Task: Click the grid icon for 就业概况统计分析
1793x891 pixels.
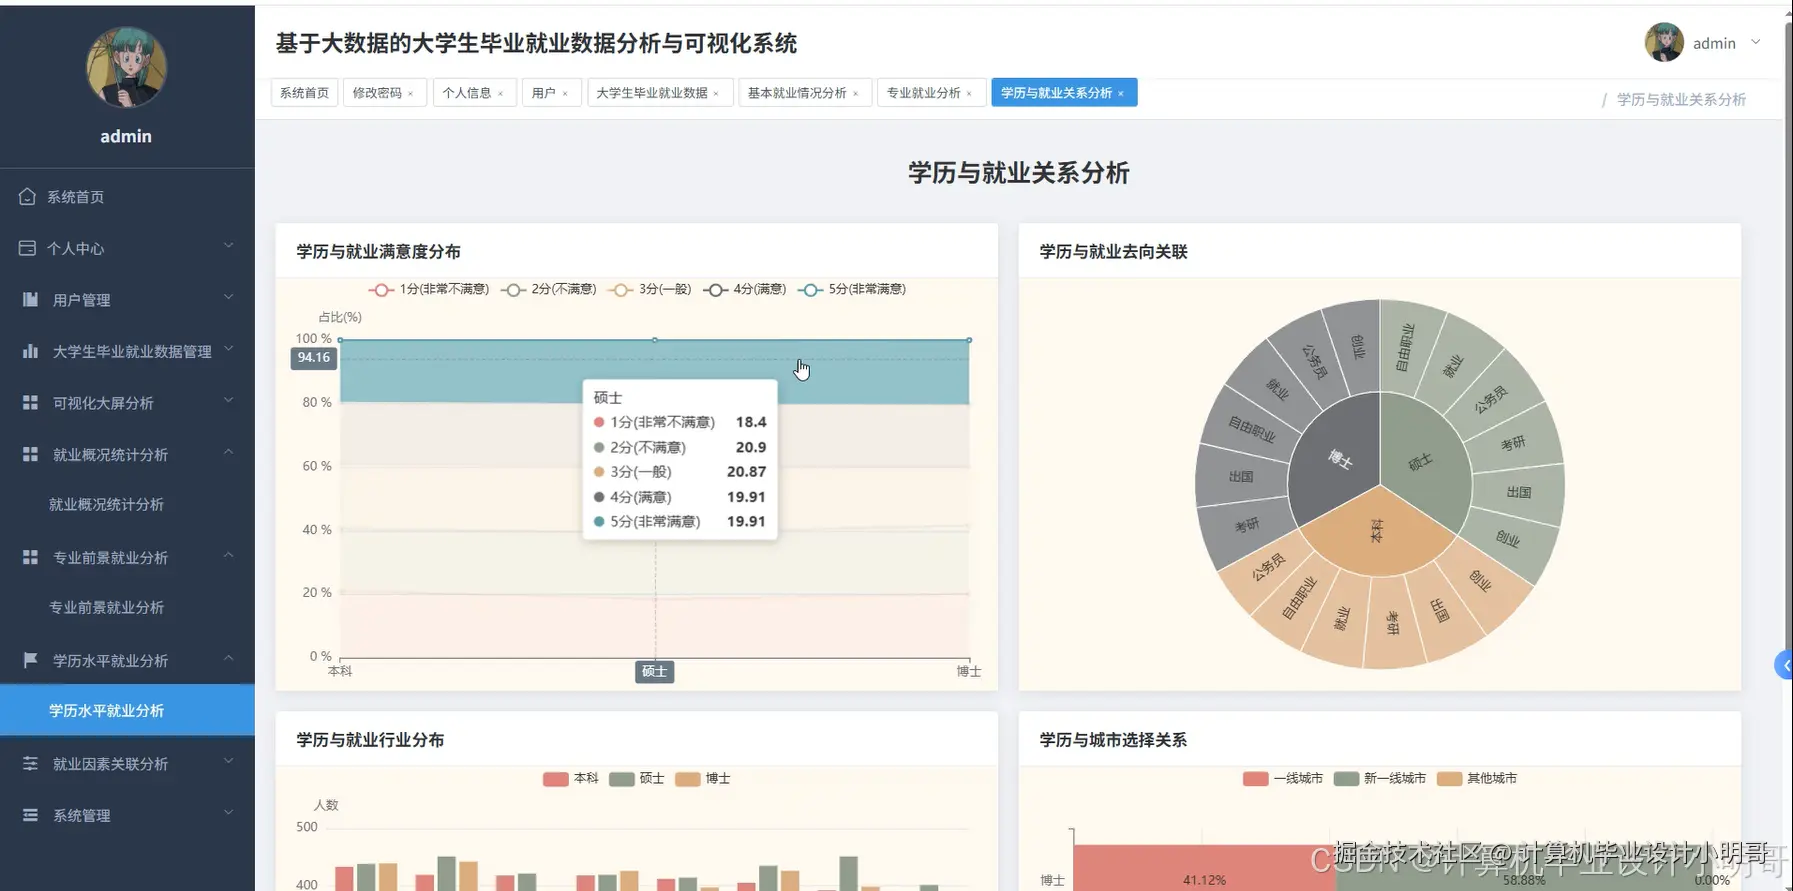Action: pyautogui.click(x=30, y=454)
